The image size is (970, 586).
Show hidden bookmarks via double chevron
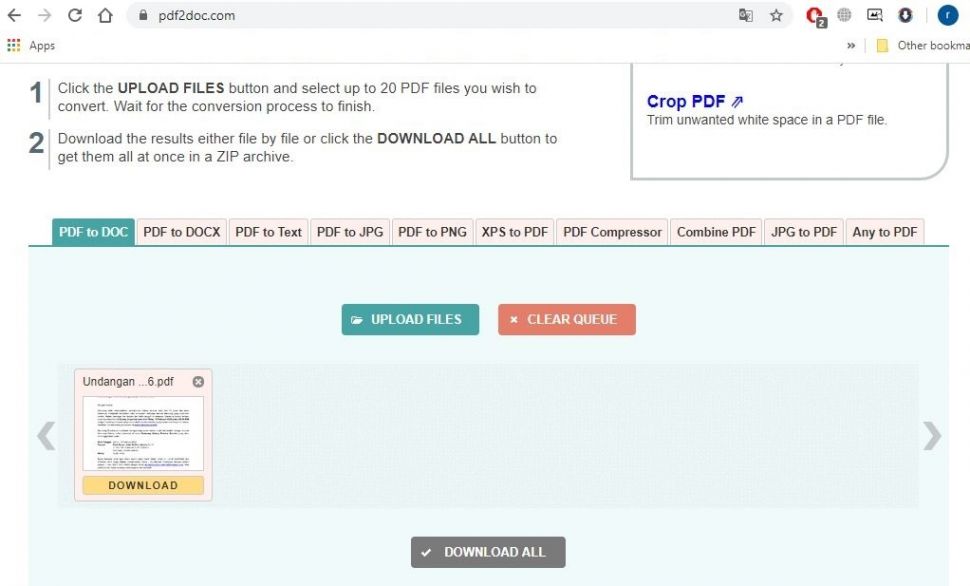851,45
